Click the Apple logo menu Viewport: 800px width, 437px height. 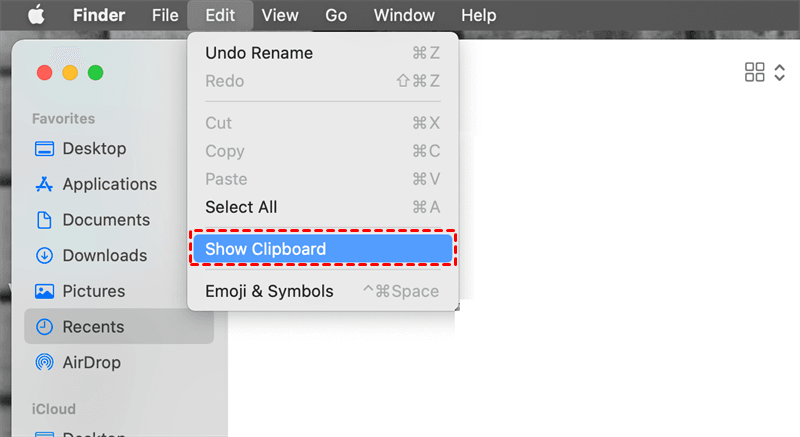(x=36, y=15)
